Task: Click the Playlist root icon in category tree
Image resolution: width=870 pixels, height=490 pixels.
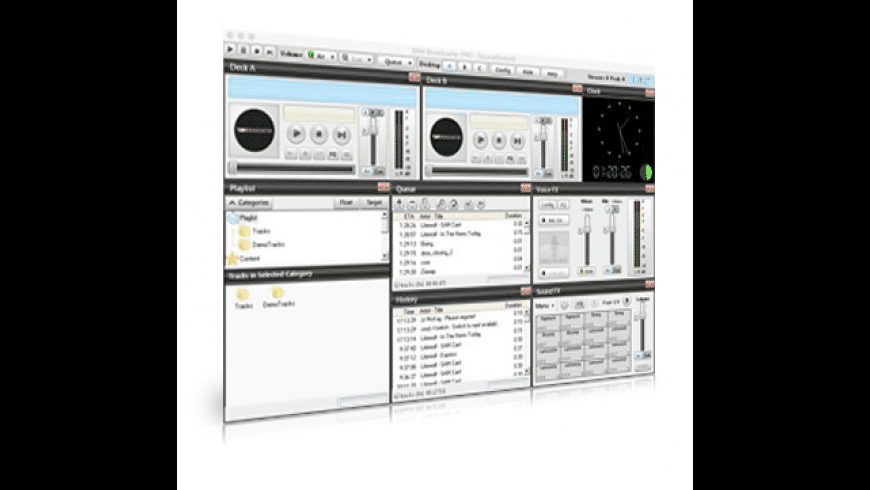Action: [233, 218]
